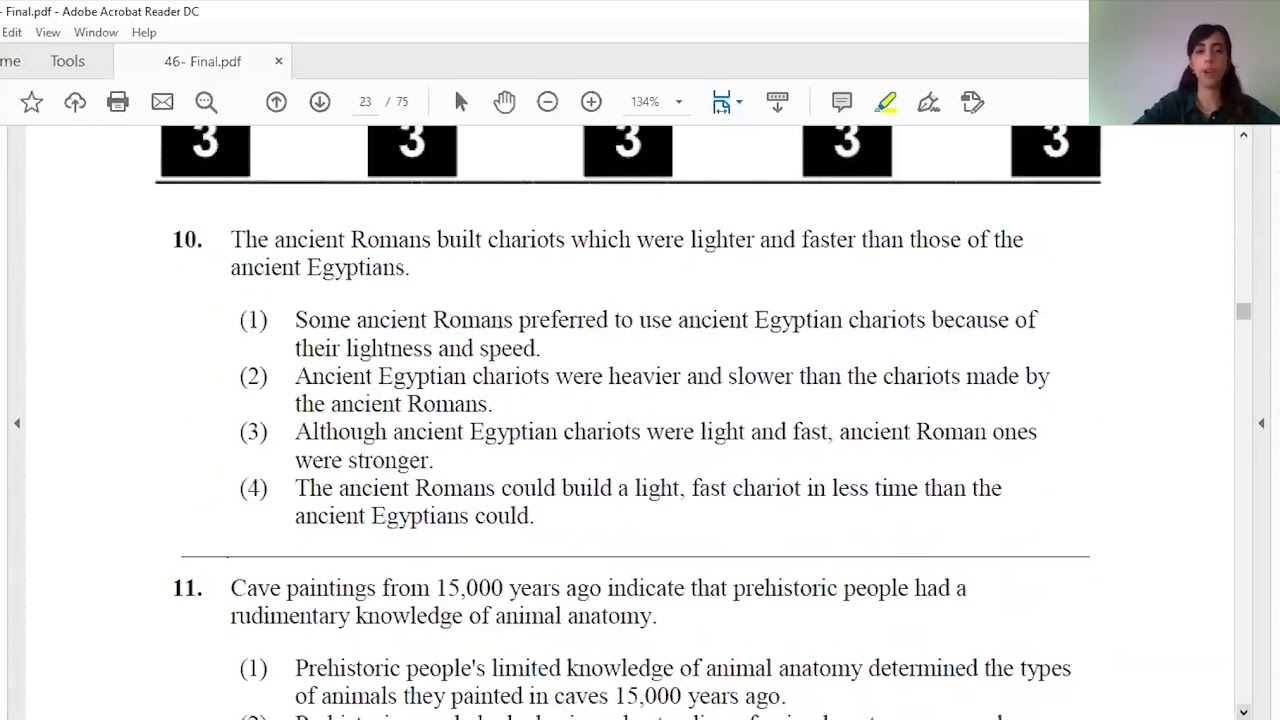Click the text 'Although ancient Egyptian chariots'

(468, 432)
